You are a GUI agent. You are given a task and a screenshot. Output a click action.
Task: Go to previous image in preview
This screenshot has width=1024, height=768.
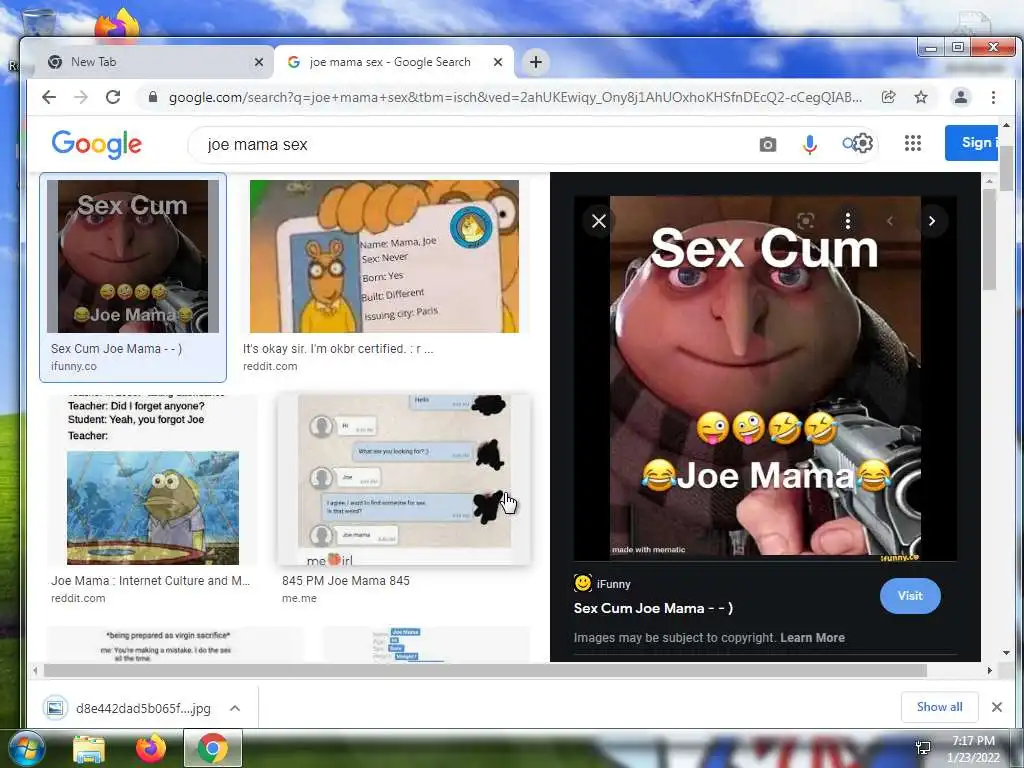click(x=889, y=221)
